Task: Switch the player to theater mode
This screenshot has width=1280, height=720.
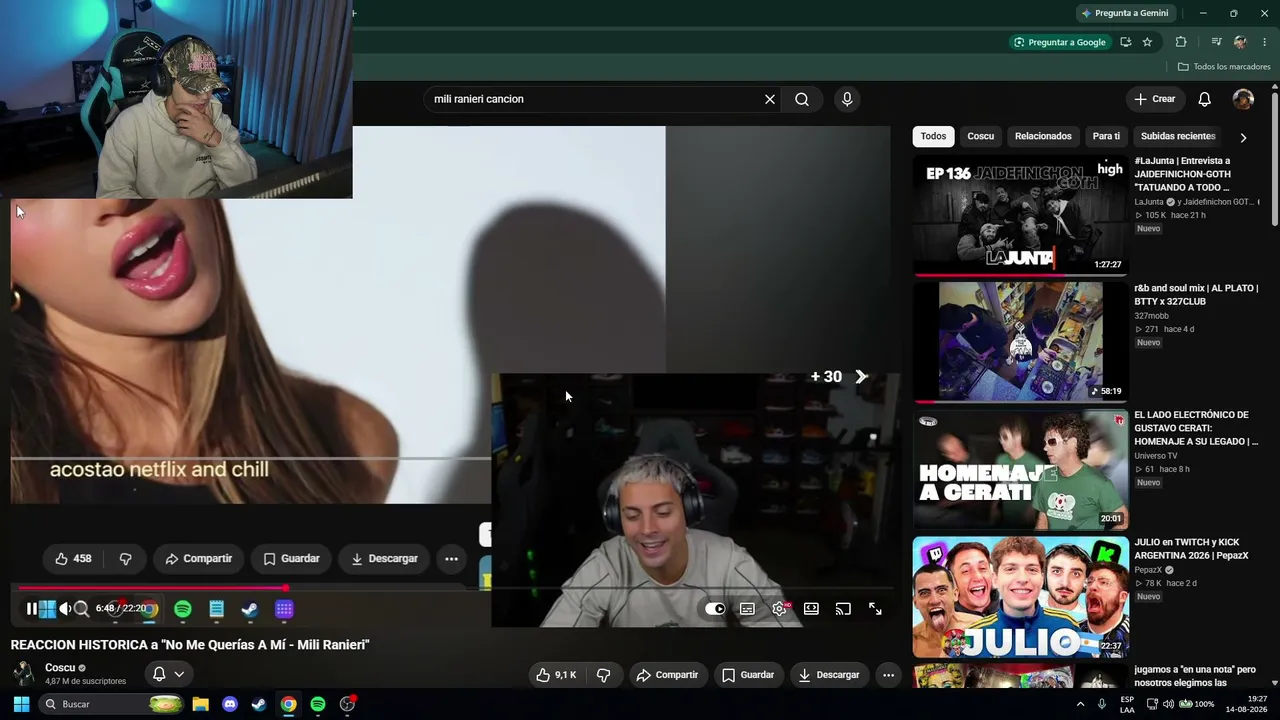Action: [x=811, y=609]
